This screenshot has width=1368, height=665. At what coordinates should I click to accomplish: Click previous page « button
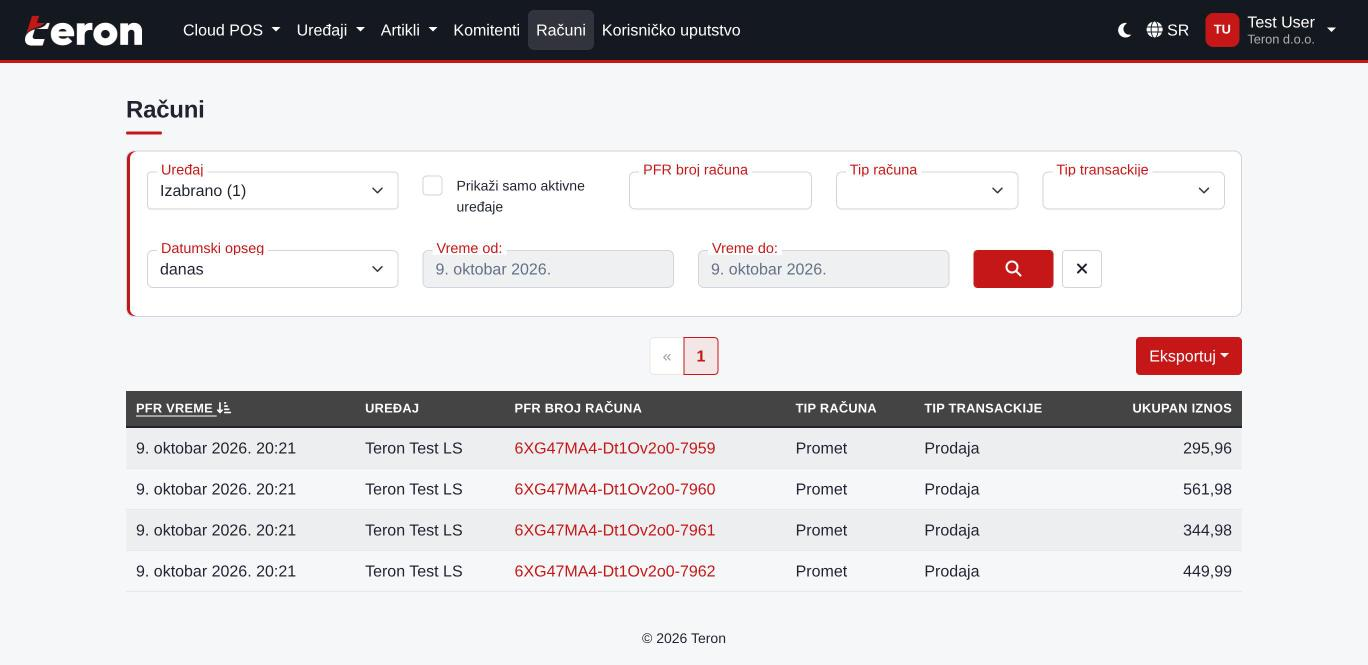(667, 356)
